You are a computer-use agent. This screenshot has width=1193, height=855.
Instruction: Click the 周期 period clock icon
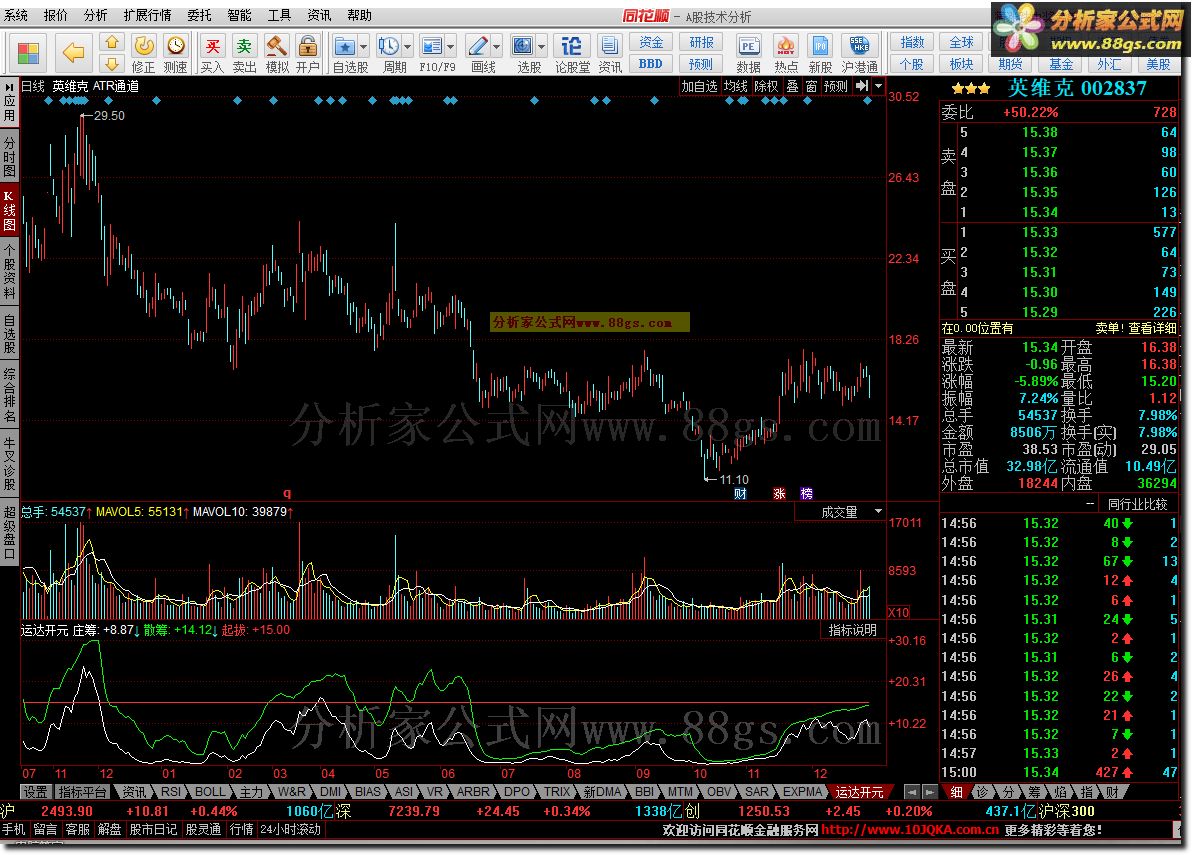coord(389,46)
